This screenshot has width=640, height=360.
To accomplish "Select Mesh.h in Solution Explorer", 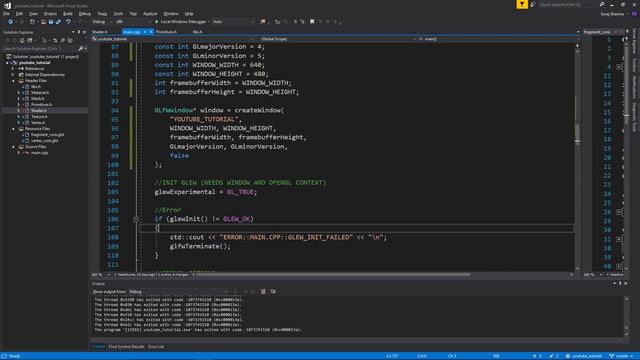I will pyautogui.click(x=38, y=98).
